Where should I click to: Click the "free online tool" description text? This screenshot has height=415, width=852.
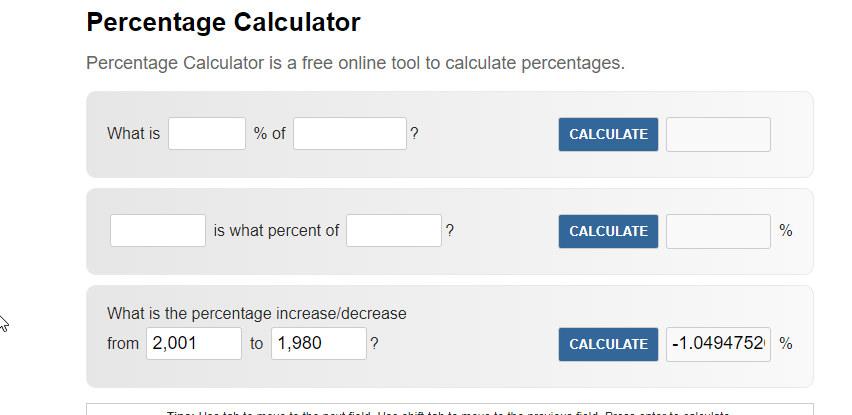[355, 64]
